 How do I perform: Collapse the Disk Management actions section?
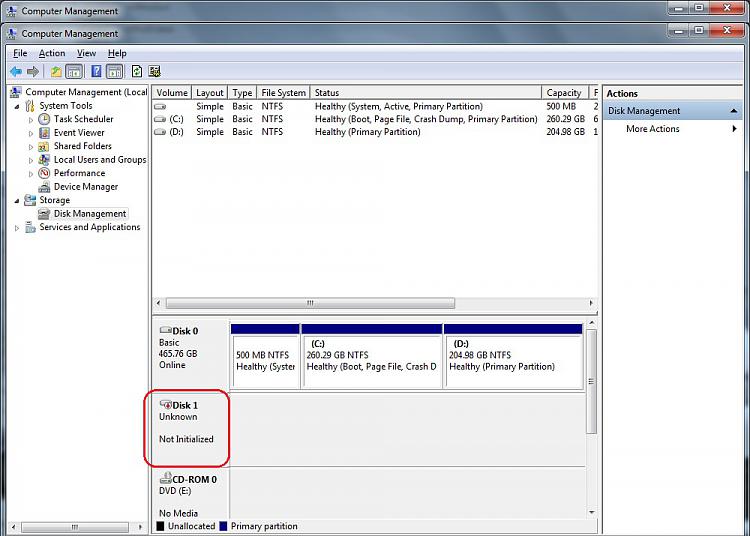pyautogui.click(x=734, y=111)
